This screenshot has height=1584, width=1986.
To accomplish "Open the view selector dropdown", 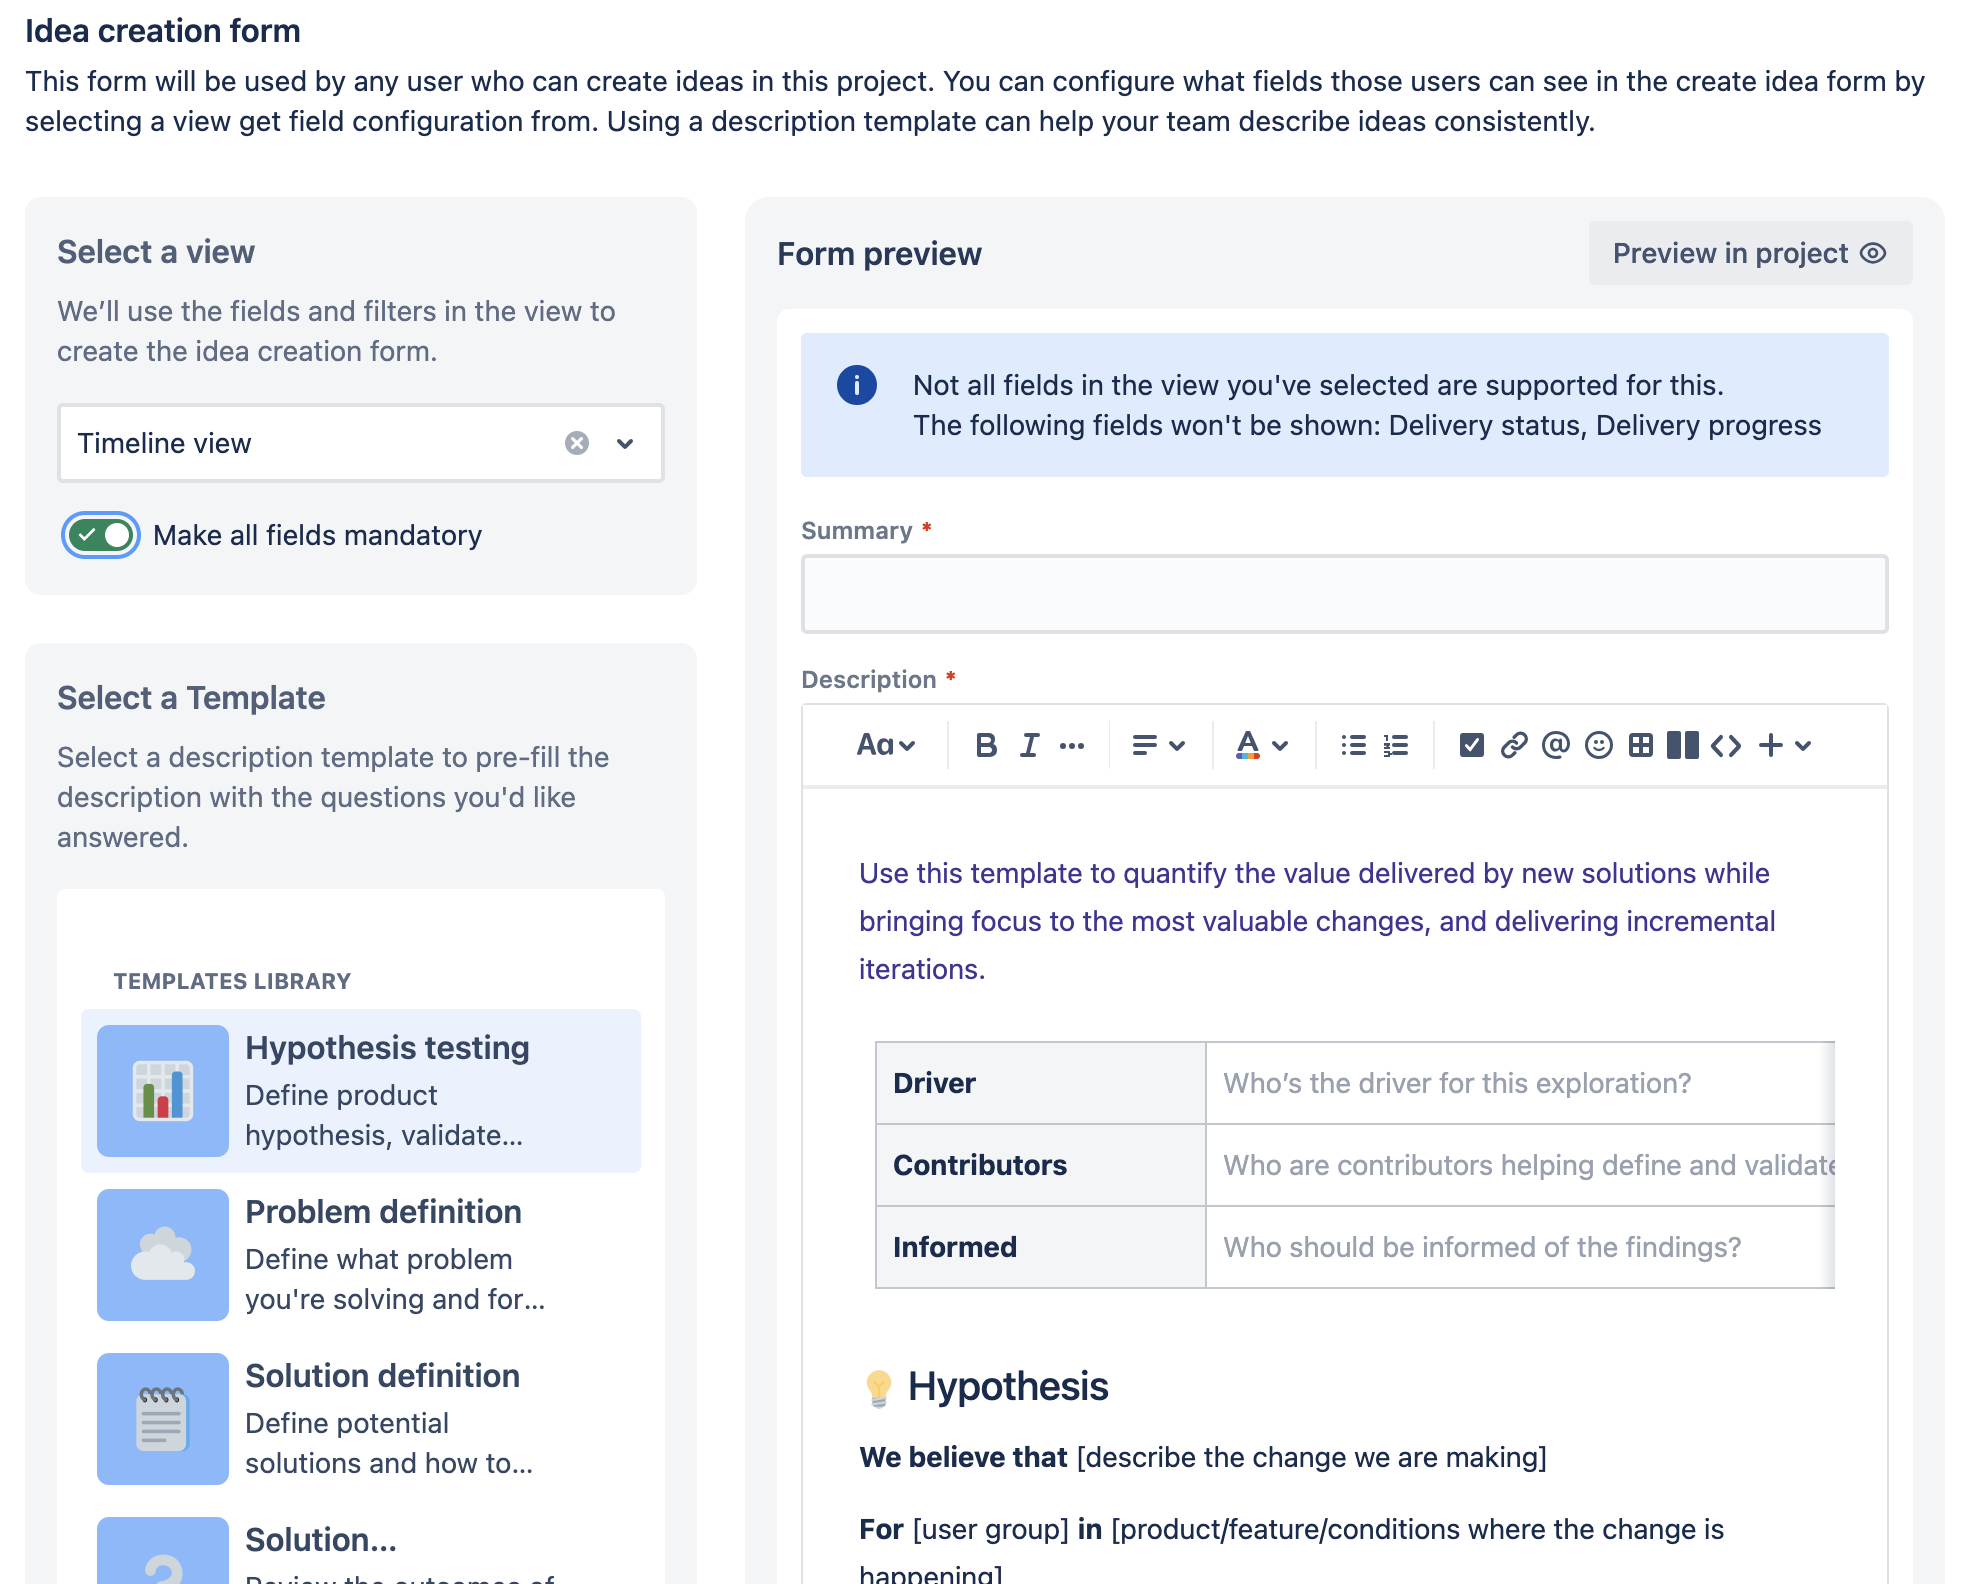I will point(626,443).
